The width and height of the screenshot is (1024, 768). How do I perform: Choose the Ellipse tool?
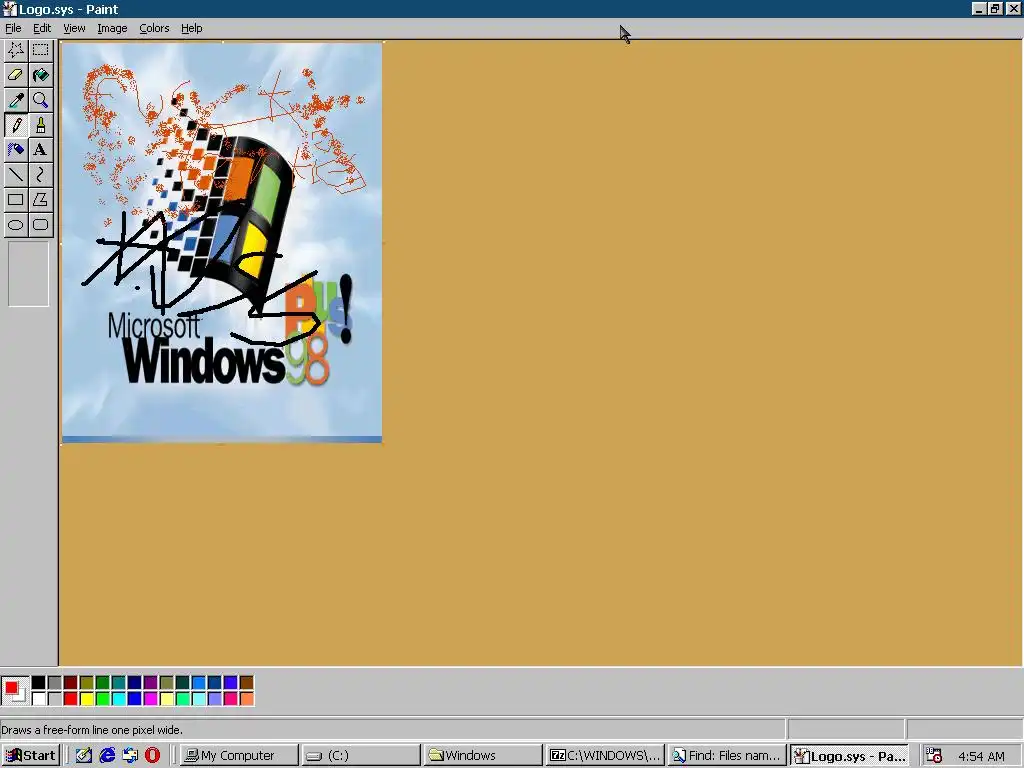point(16,225)
